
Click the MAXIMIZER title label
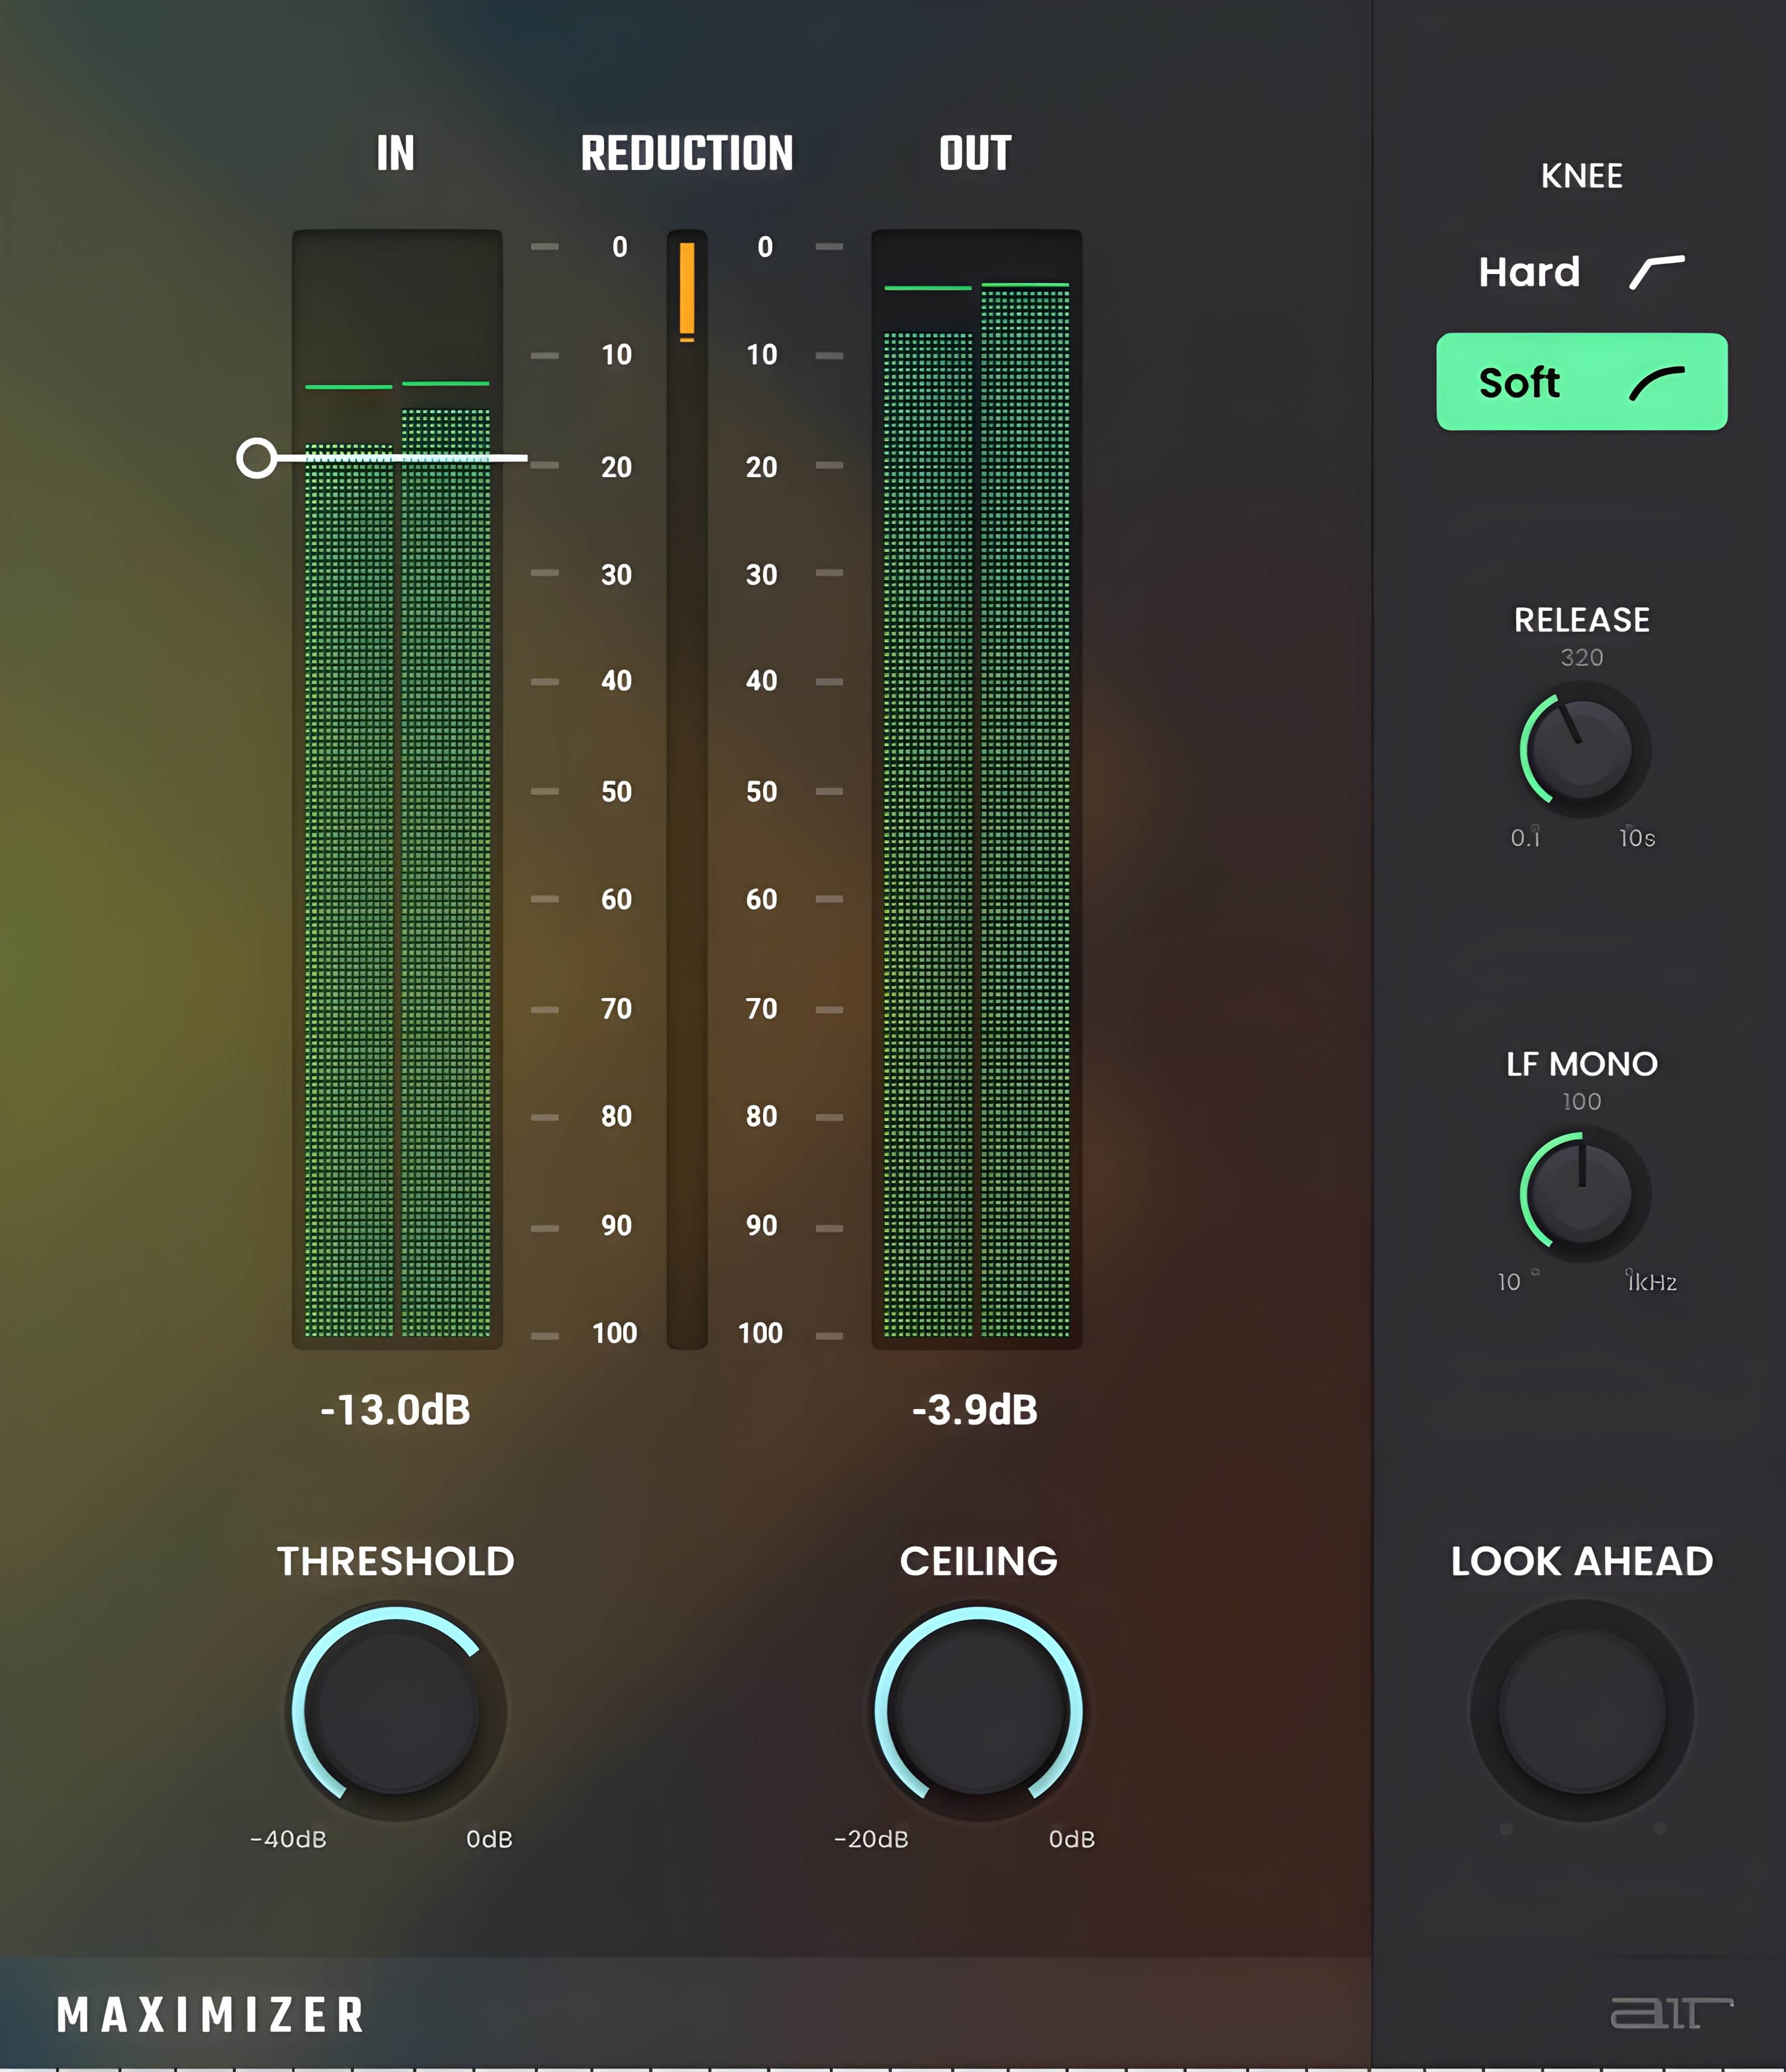coord(211,2015)
